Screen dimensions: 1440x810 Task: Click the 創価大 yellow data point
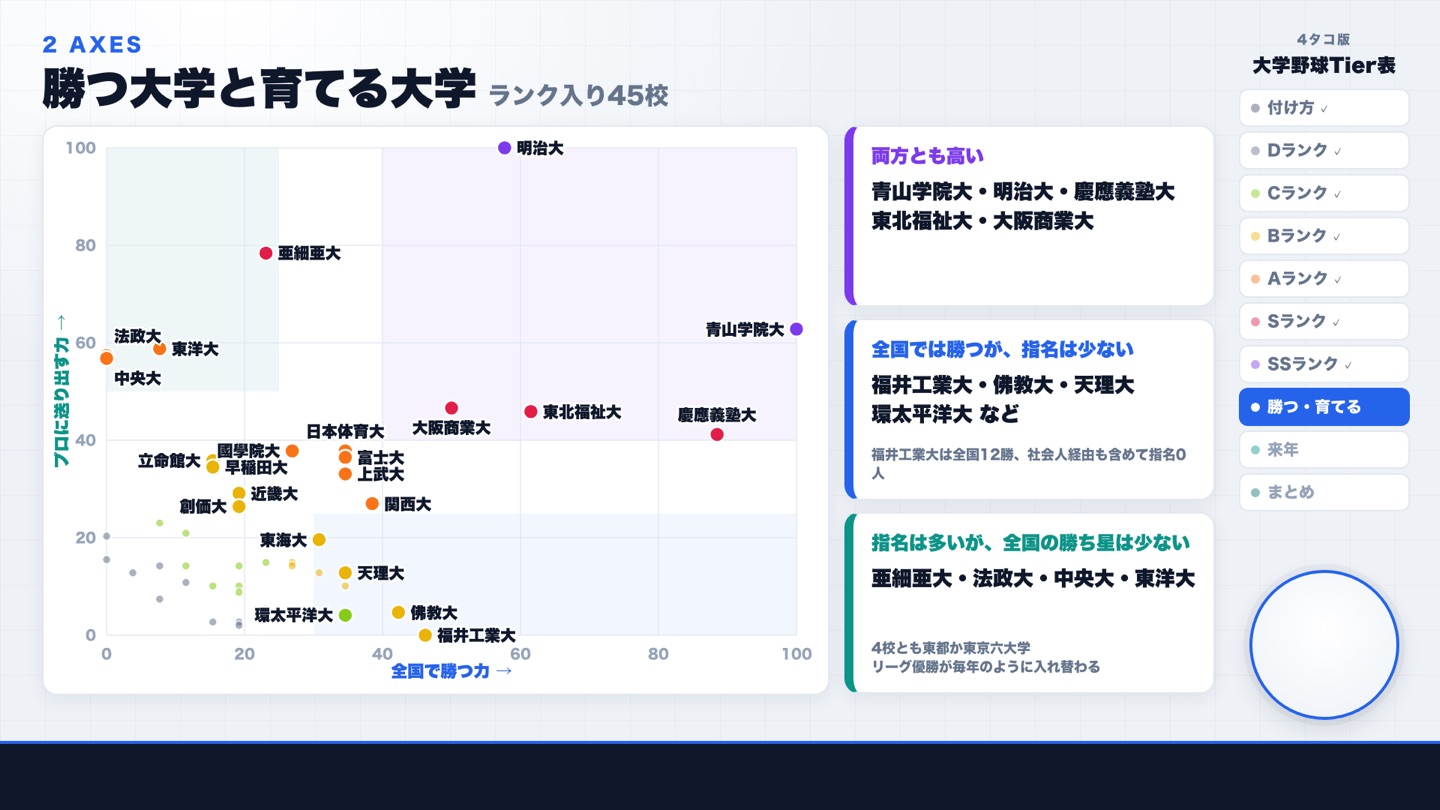tap(239, 507)
